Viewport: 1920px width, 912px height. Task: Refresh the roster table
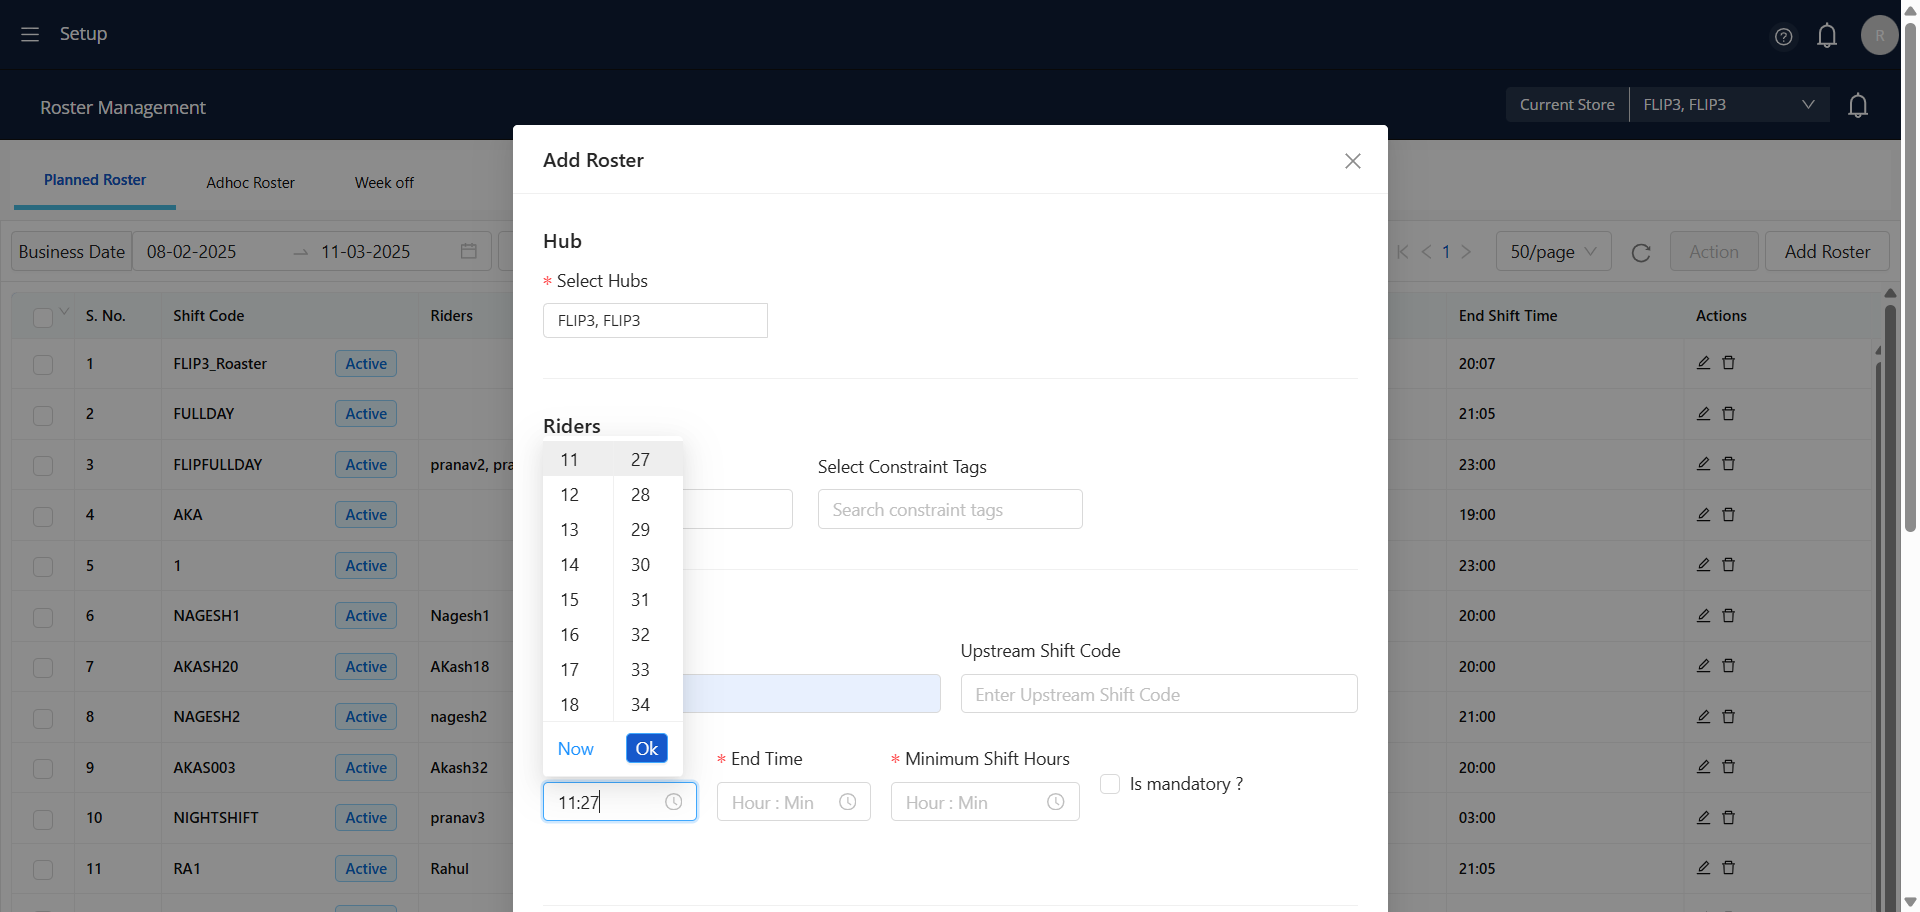[1641, 253]
